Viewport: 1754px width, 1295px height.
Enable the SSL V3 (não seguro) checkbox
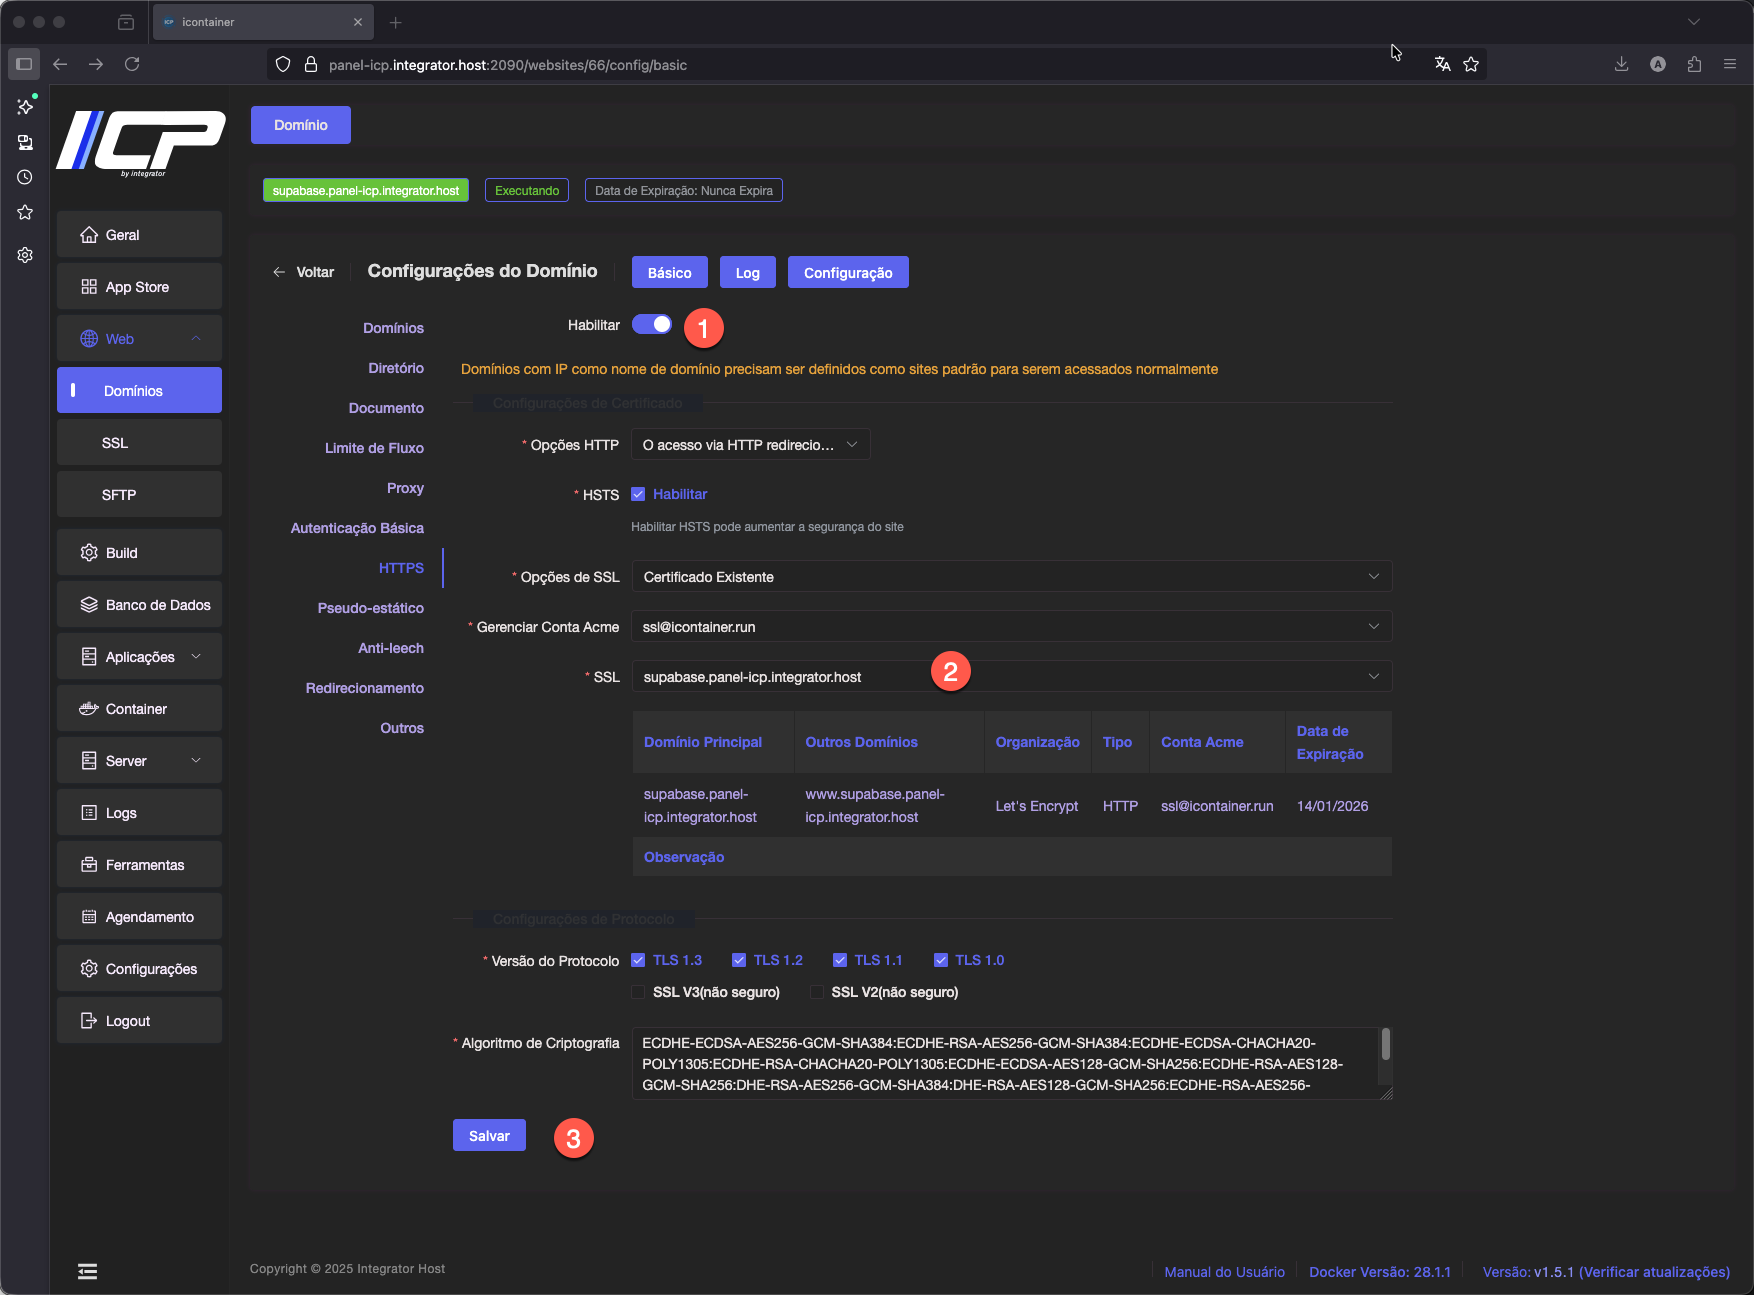638,992
